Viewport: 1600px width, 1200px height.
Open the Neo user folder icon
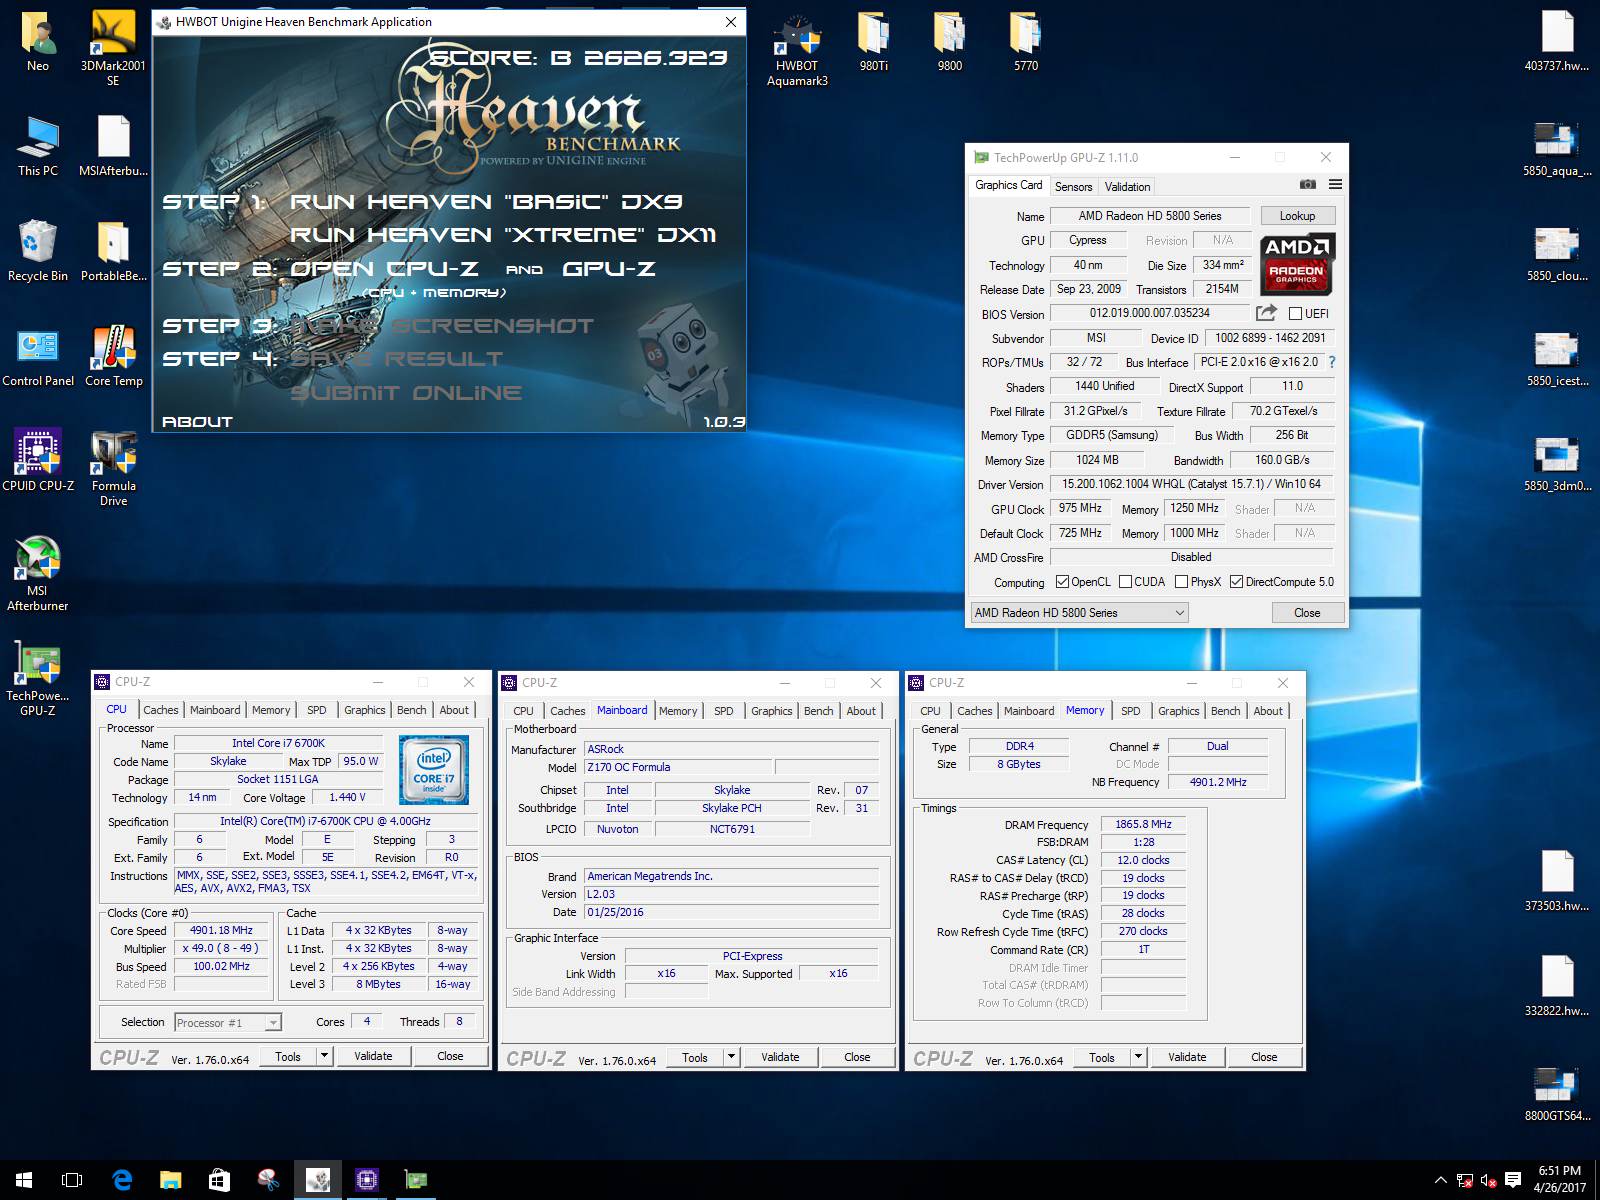tap(38, 40)
